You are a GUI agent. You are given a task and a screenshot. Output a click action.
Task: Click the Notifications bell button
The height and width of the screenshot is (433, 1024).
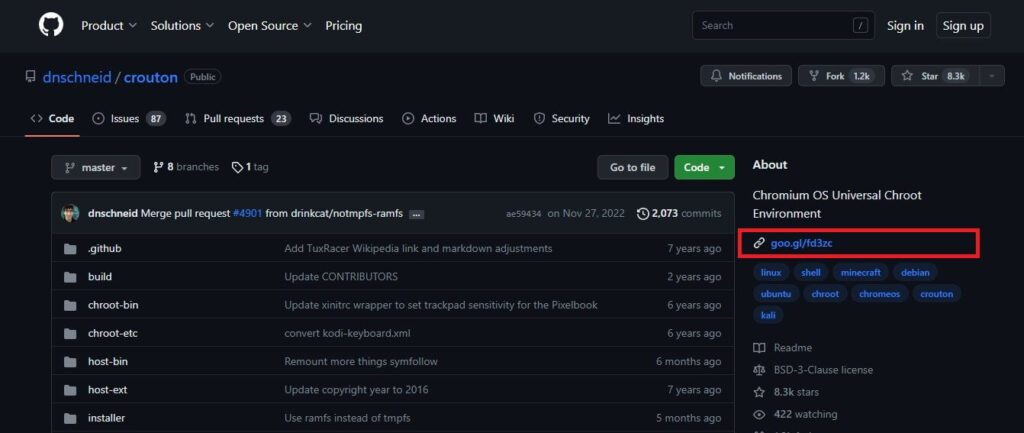point(746,76)
